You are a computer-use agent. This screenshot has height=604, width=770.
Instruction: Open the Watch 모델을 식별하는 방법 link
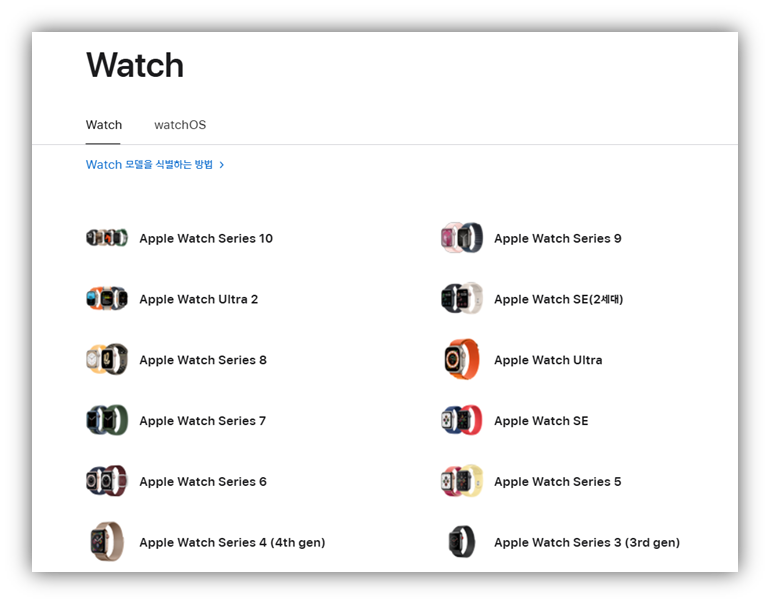tap(149, 165)
